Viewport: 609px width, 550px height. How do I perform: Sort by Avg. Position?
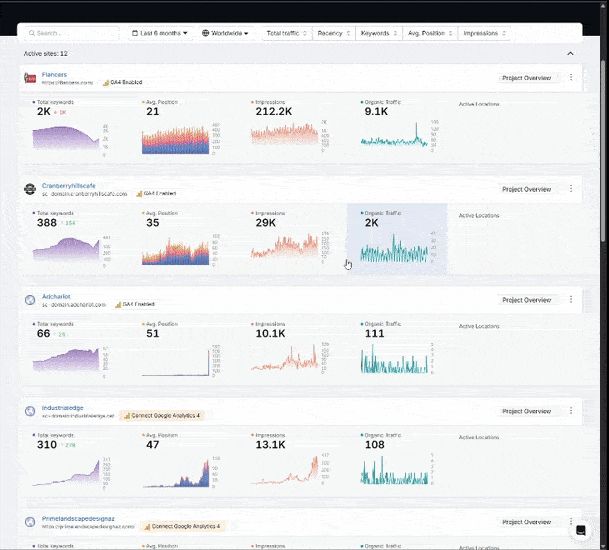click(430, 33)
